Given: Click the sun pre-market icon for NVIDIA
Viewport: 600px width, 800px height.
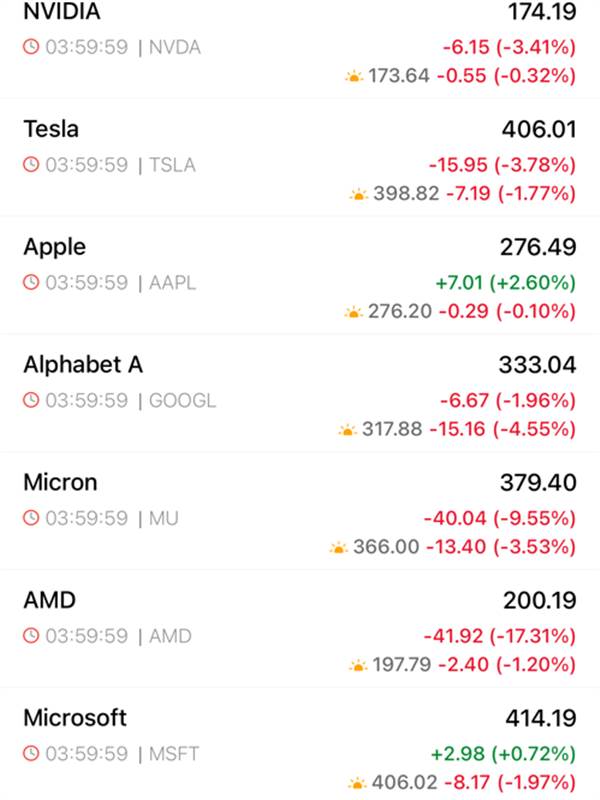Looking at the screenshot, I should click(x=354, y=76).
